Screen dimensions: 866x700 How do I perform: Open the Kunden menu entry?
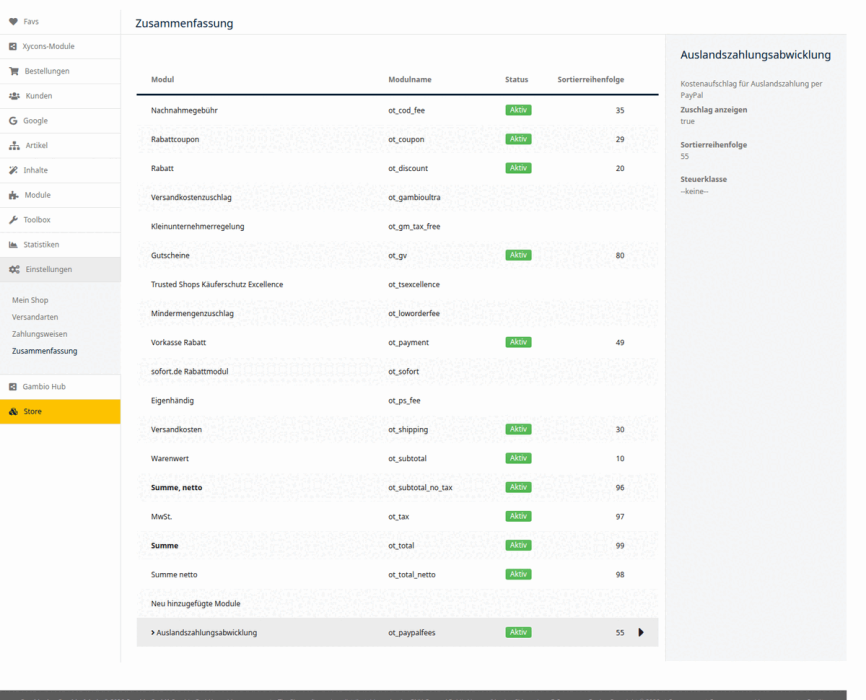point(60,96)
